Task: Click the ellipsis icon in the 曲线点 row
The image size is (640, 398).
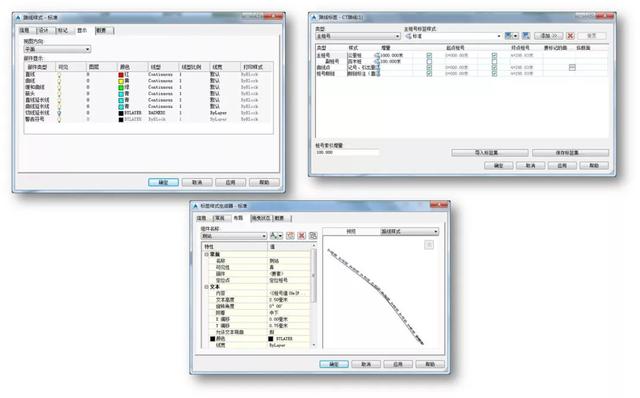Action: (572, 67)
